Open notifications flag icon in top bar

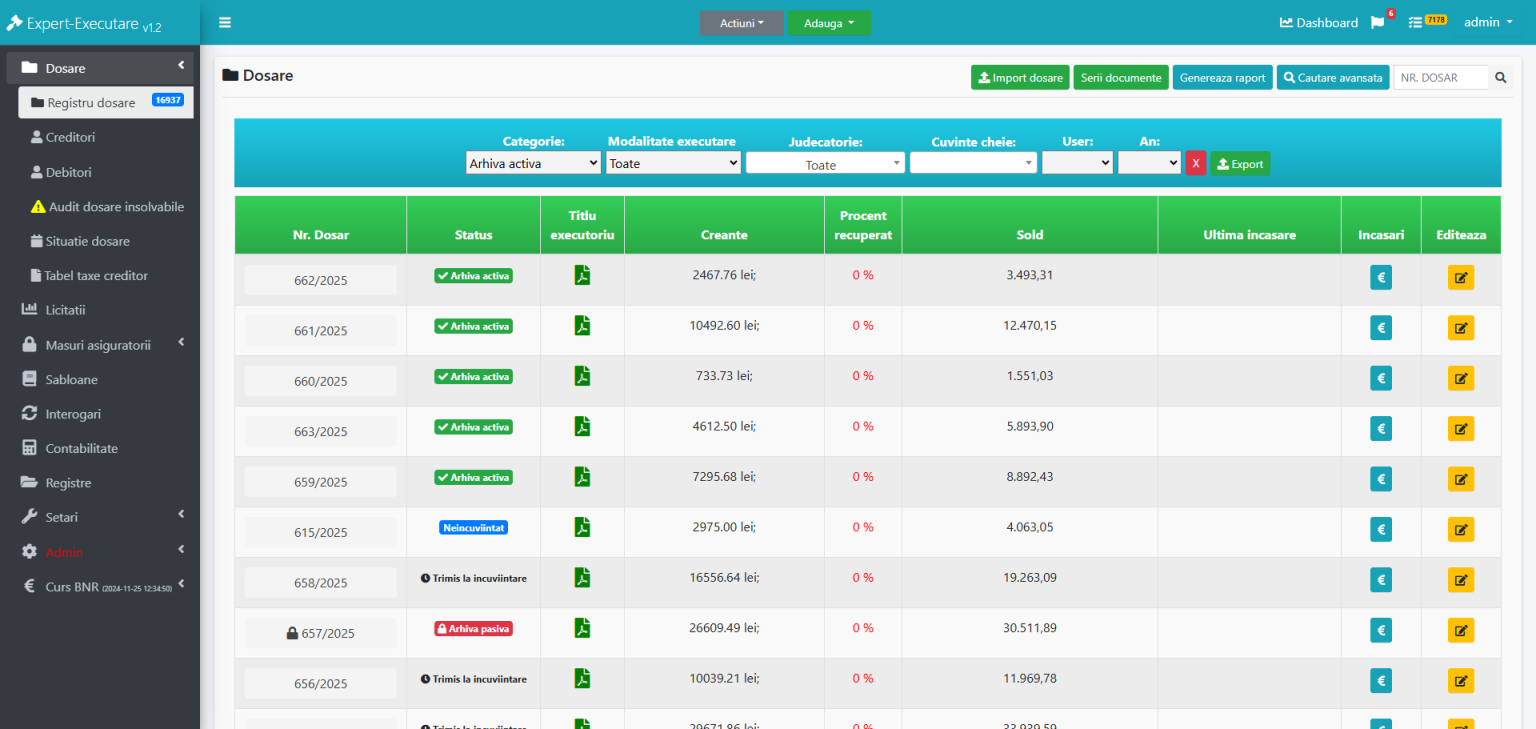[1378, 23]
